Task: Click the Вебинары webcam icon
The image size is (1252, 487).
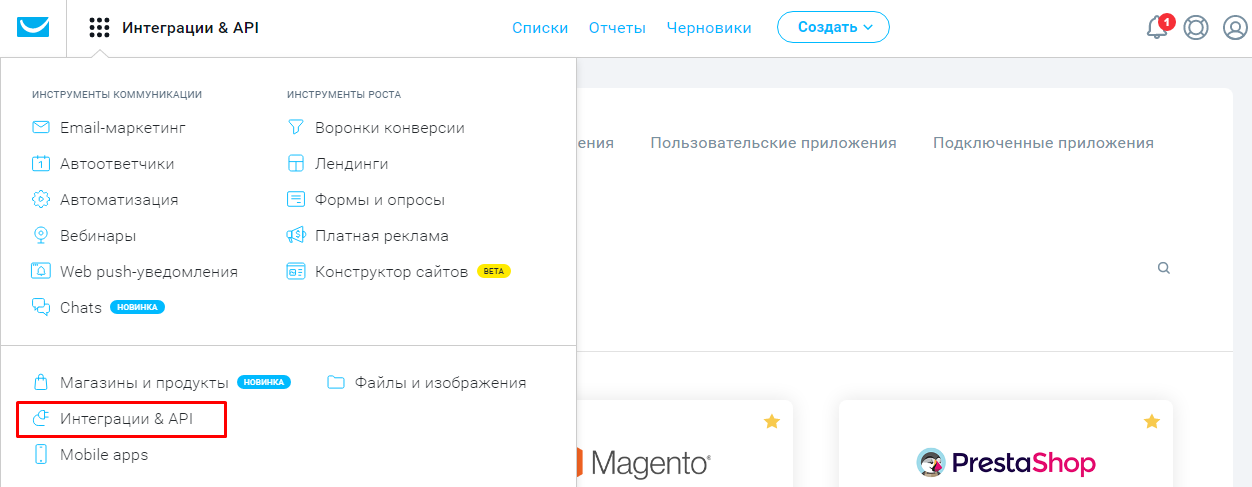Action: tap(41, 236)
